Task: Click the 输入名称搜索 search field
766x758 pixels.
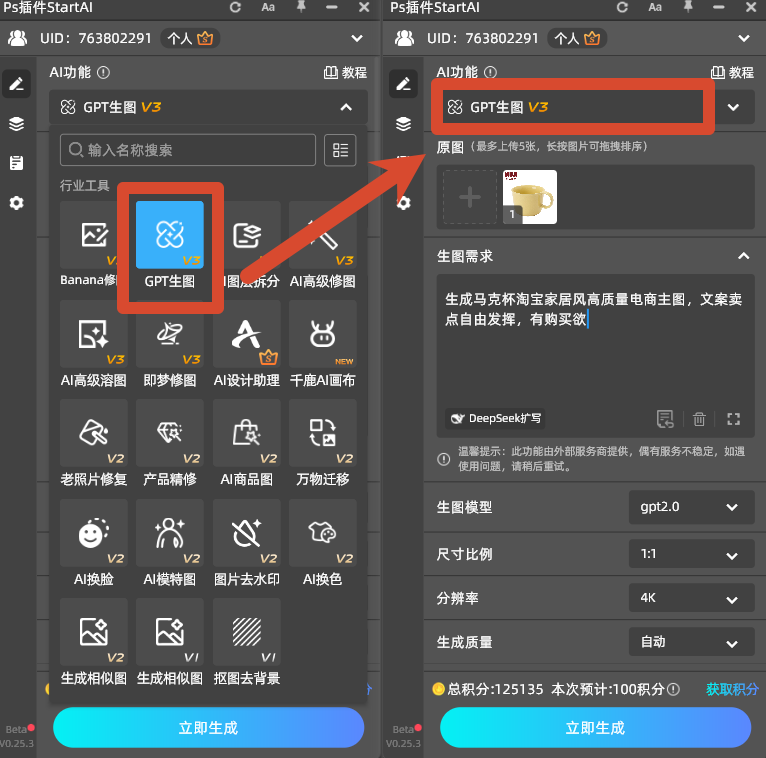Action: tap(188, 150)
